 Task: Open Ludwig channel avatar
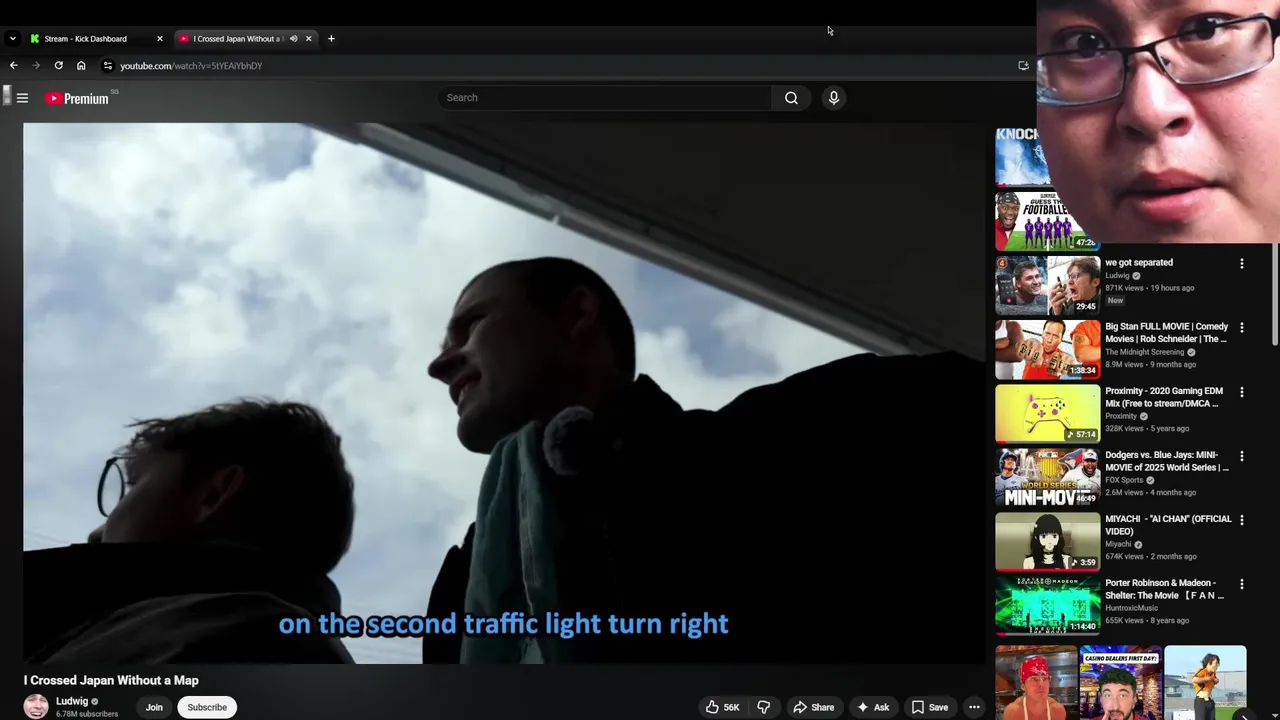click(36, 706)
